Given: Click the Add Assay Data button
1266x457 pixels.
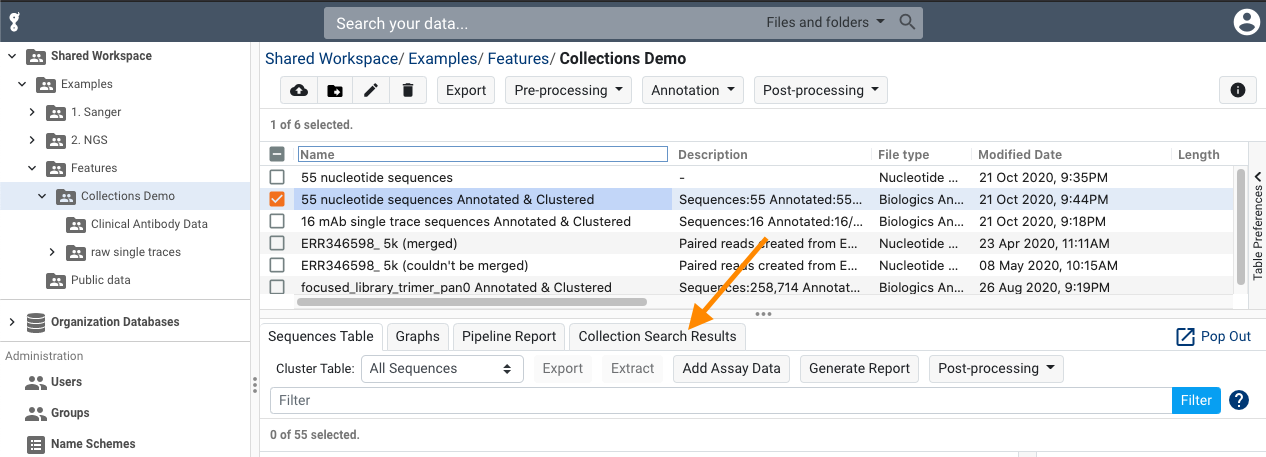Looking at the screenshot, I should [x=731, y=368].
